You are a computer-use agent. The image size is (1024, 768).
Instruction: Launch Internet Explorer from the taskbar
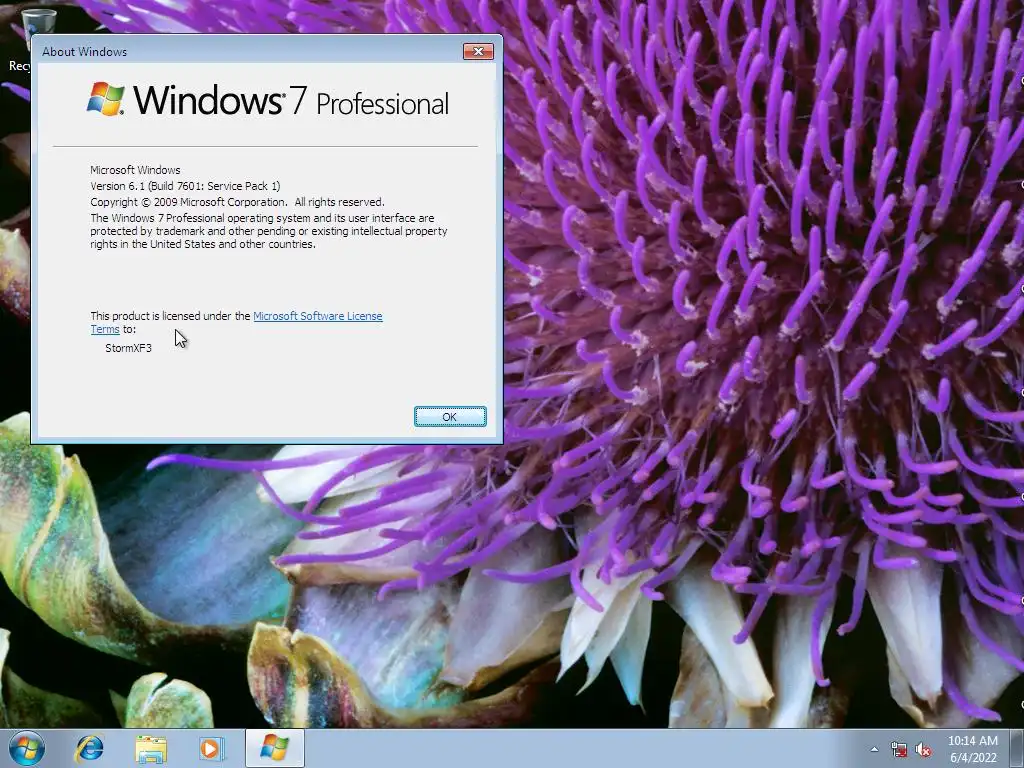click(89, 748)
